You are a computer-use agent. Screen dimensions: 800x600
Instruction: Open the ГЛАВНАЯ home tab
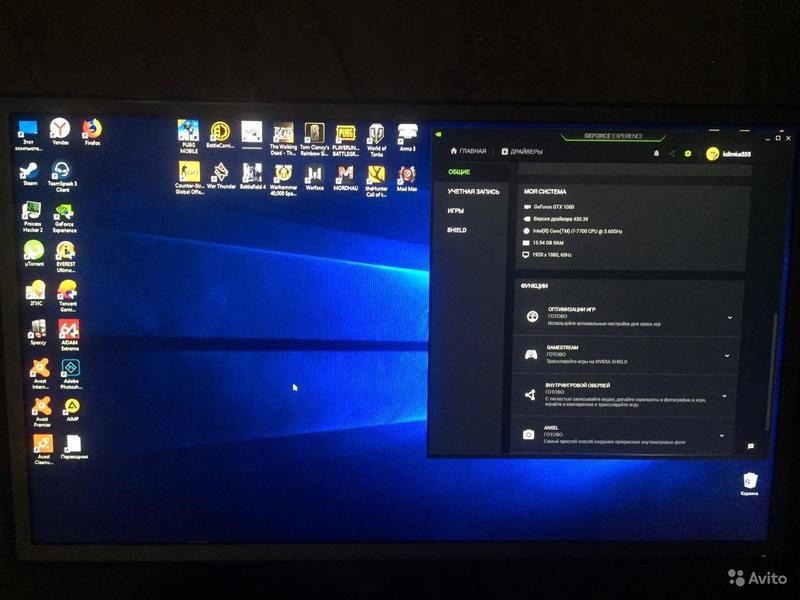click(x=468, y=151)
